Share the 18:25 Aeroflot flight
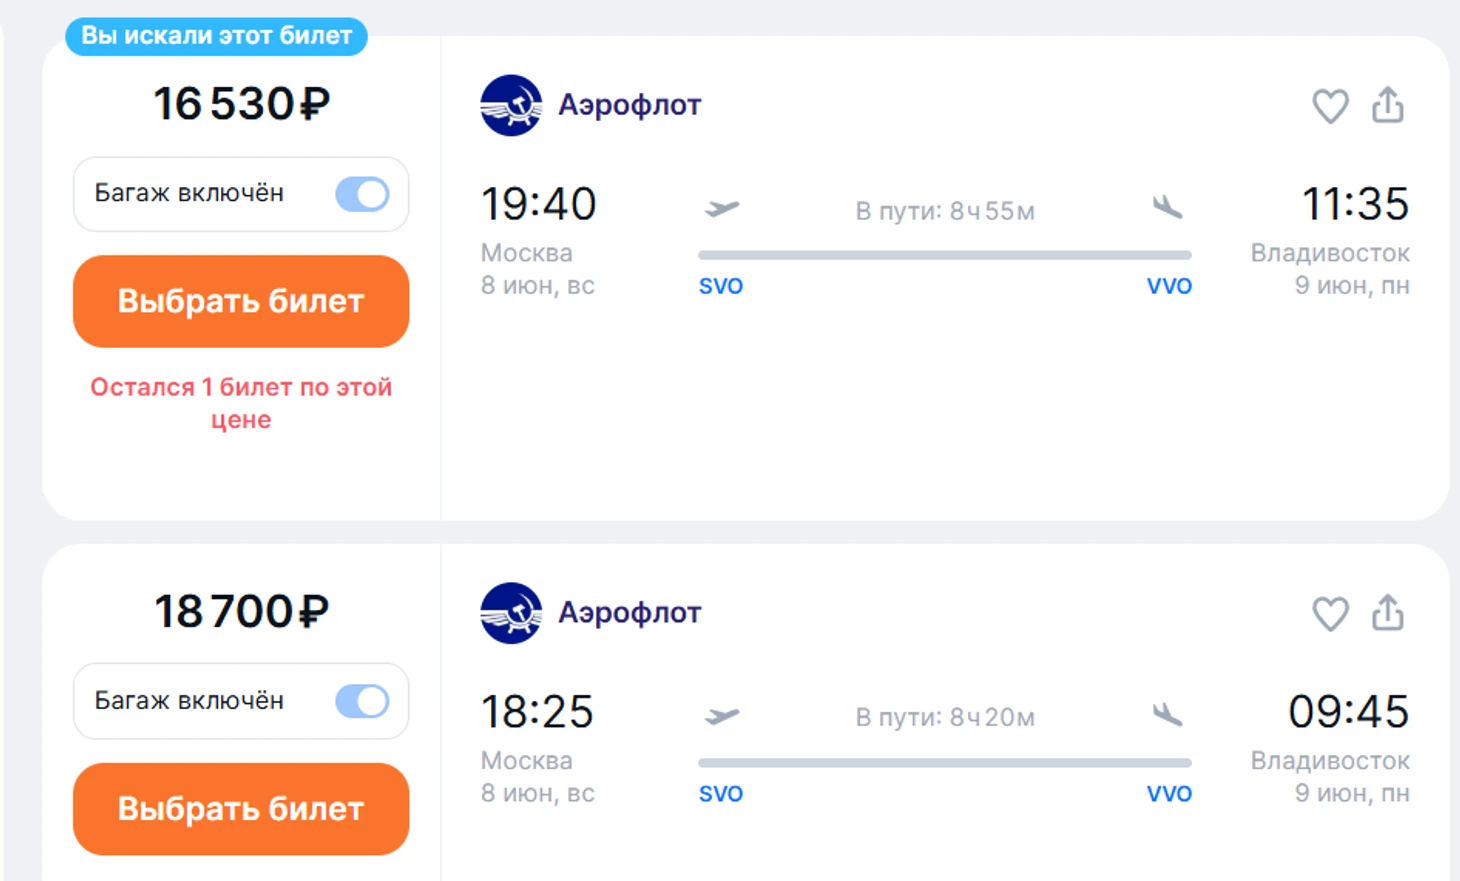 point(1387,613)
